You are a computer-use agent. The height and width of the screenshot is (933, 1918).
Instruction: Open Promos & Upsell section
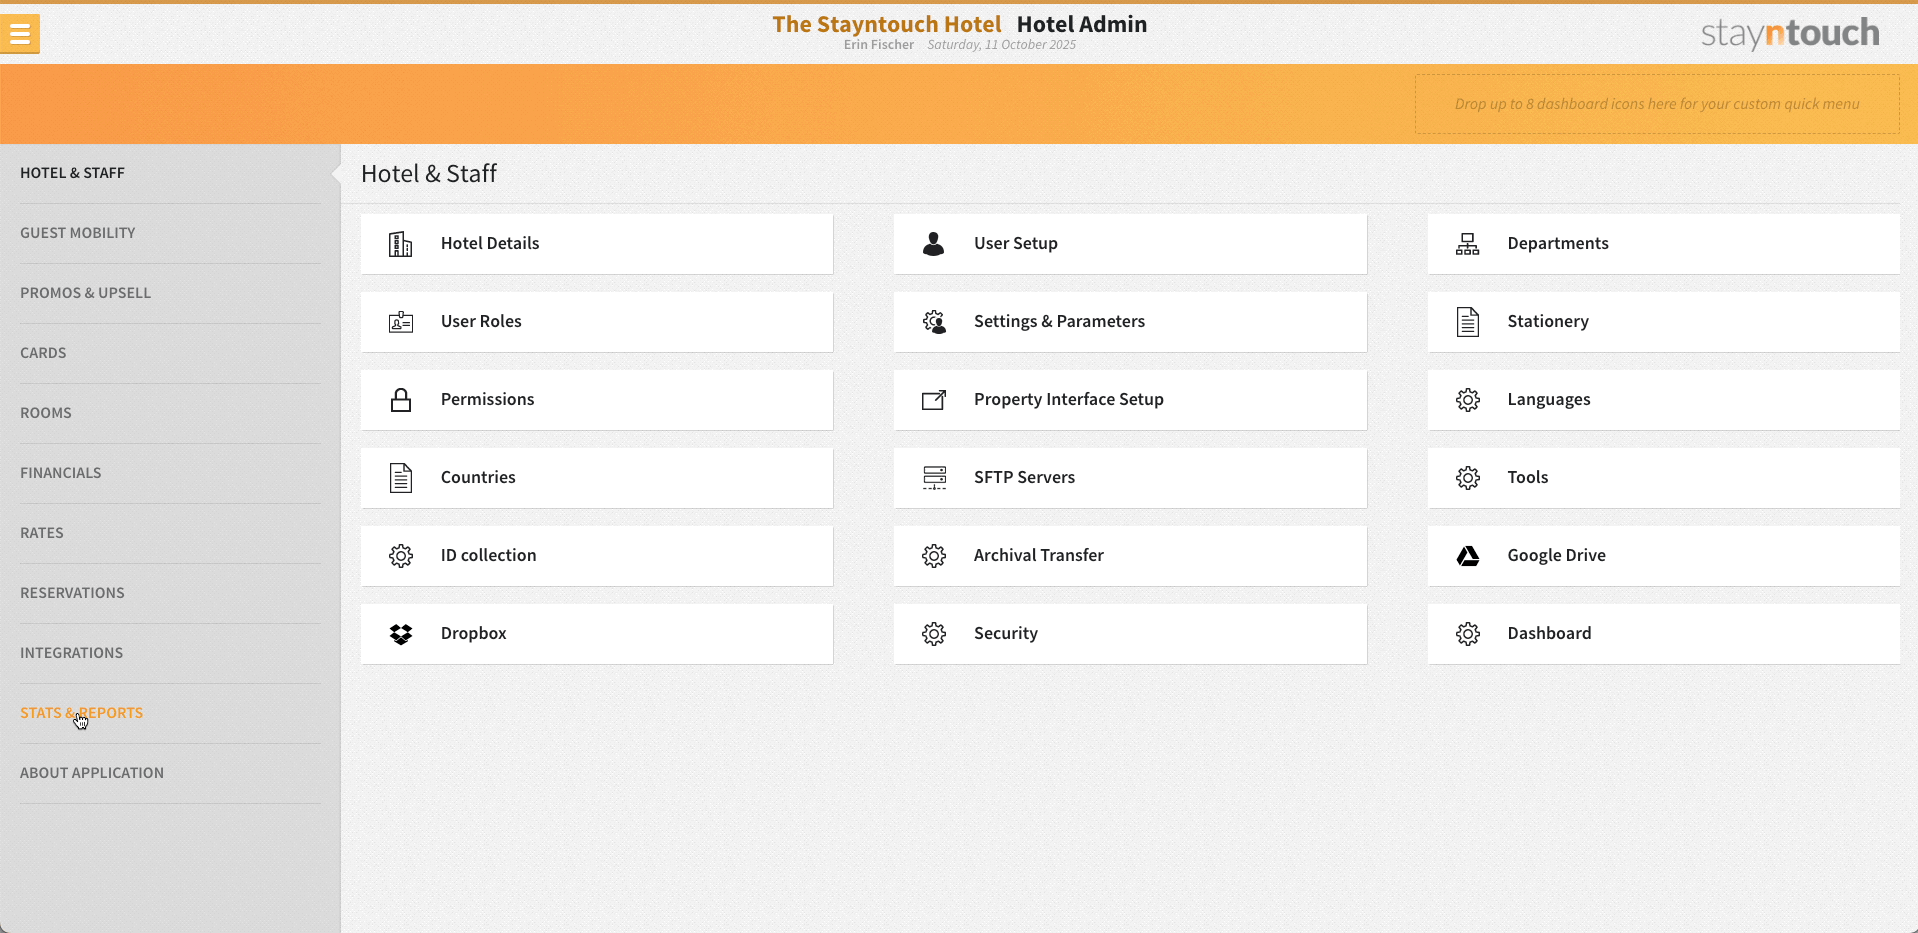click(85, 293)
